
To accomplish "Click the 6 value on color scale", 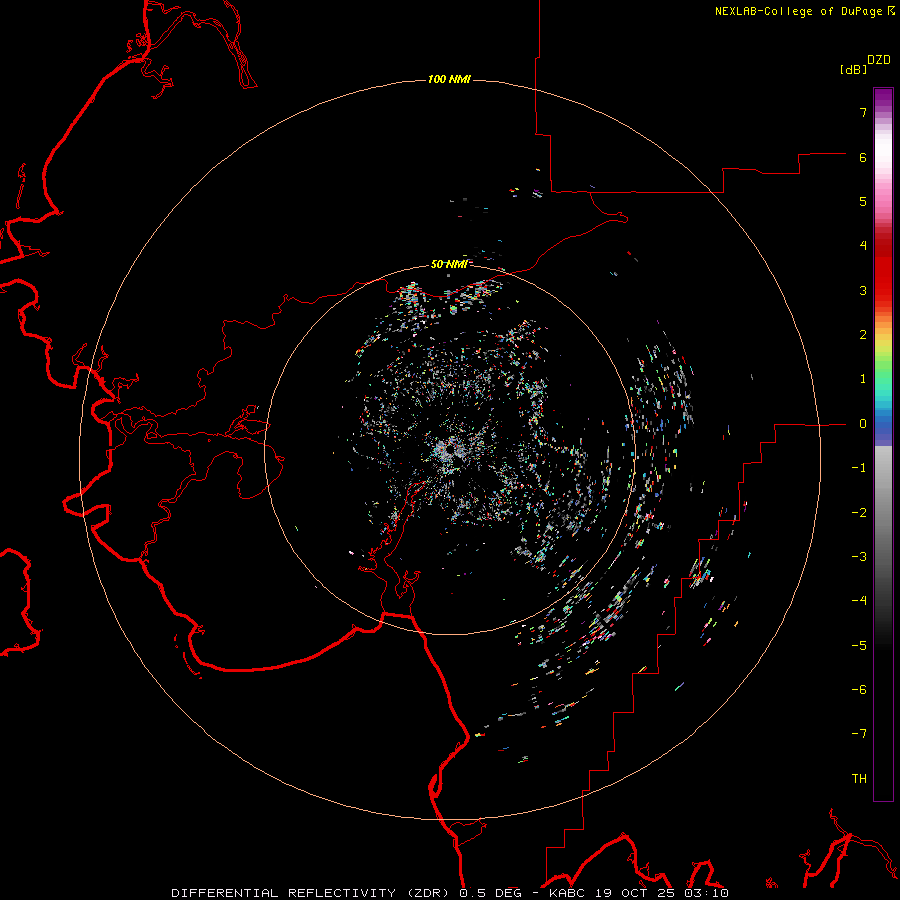I will (863, 157).
